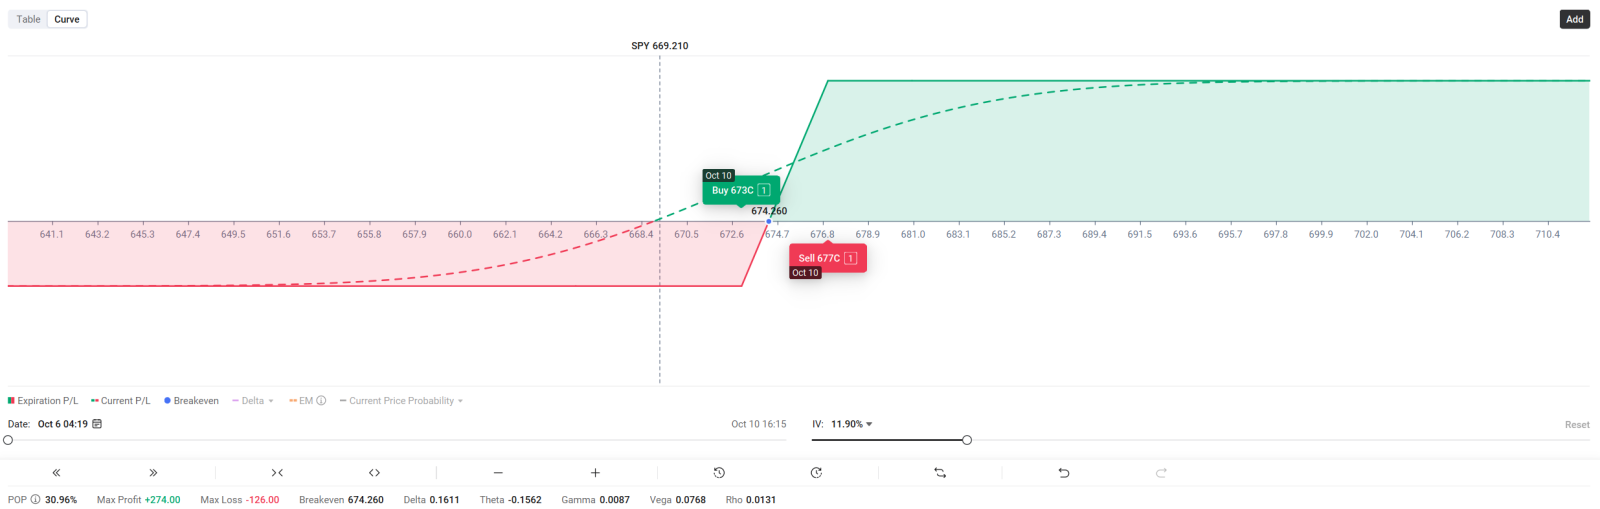Select the Curve tab
The image size is (1600, 509).
click(x=67, y=19)
